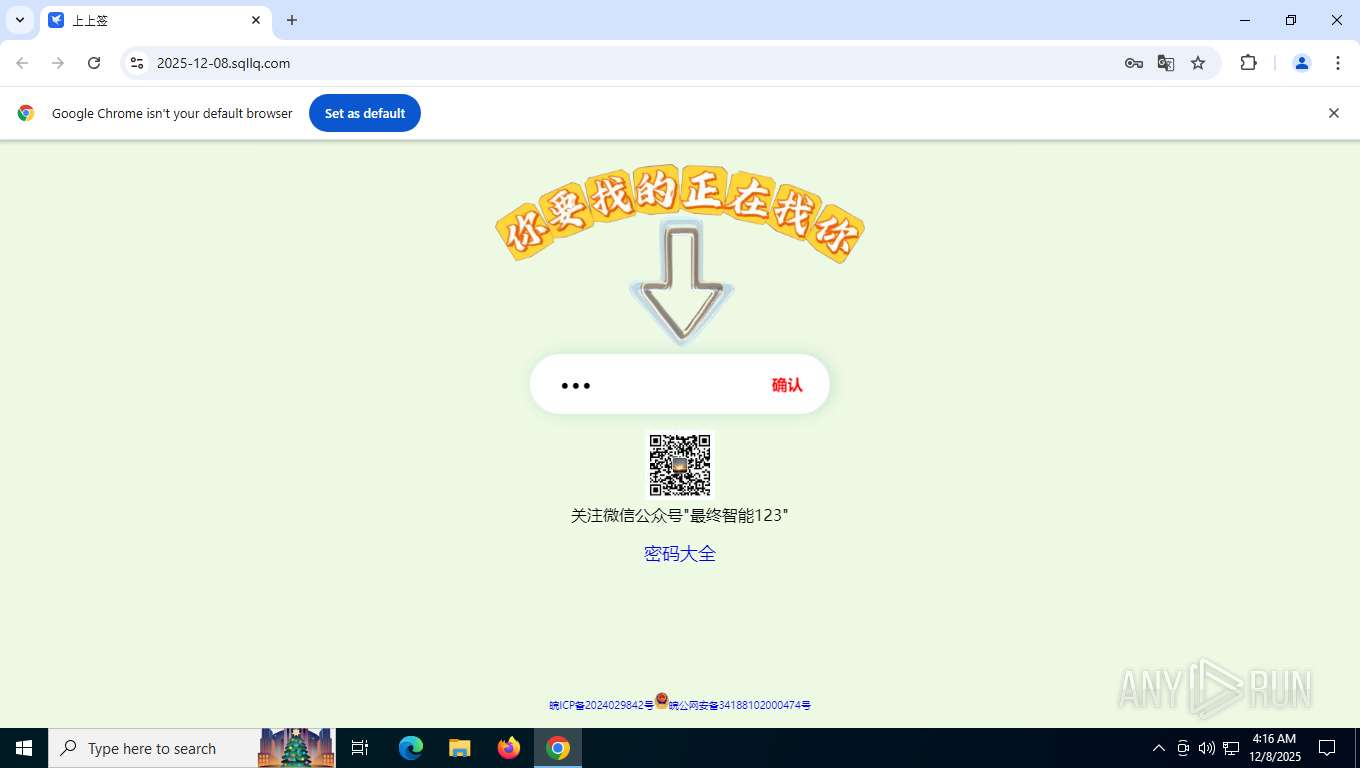
Task: Click the Chrome taskbar icon
Action: (x=558, y=748)
